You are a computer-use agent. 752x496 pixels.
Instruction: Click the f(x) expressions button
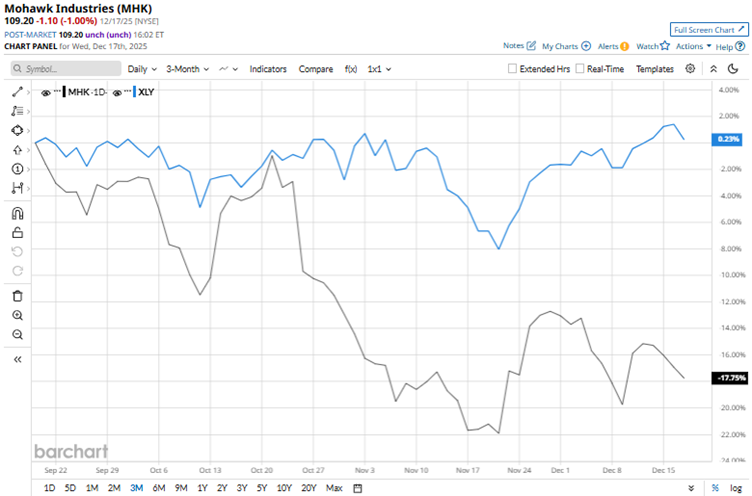[x=351, y=69]
